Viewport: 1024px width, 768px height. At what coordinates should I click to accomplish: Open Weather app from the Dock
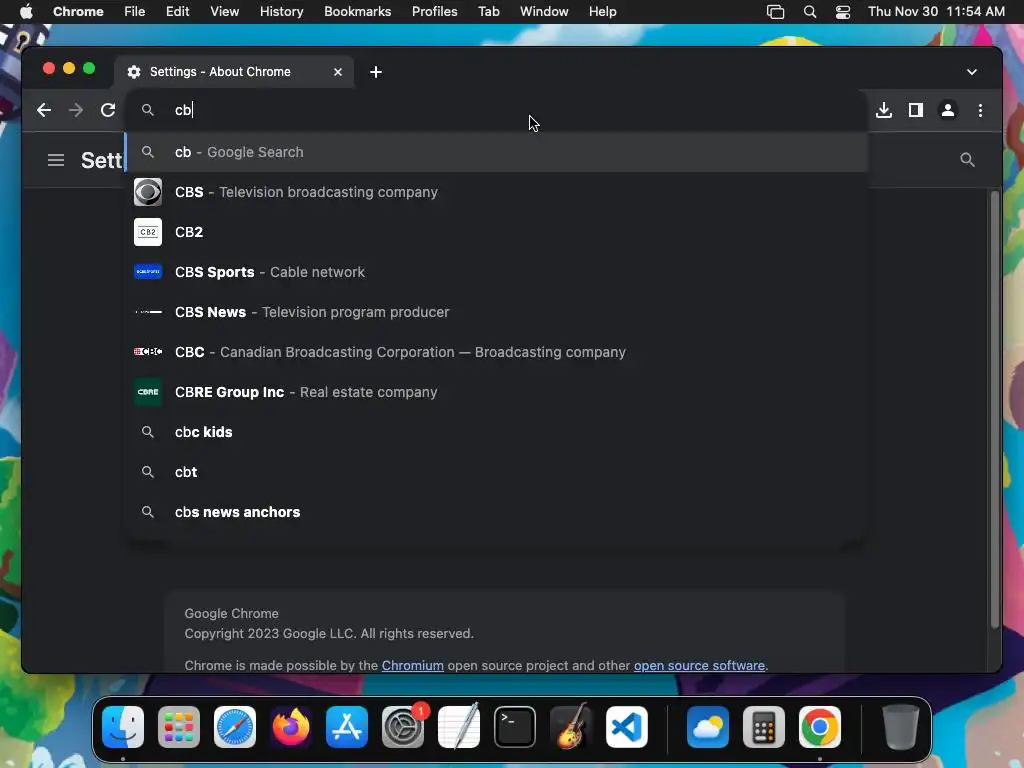click(708, 727)
